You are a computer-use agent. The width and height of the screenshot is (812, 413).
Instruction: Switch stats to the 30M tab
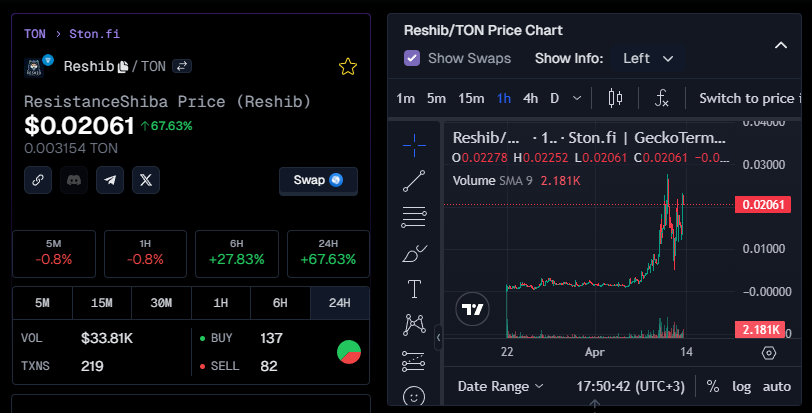point(161,303)
